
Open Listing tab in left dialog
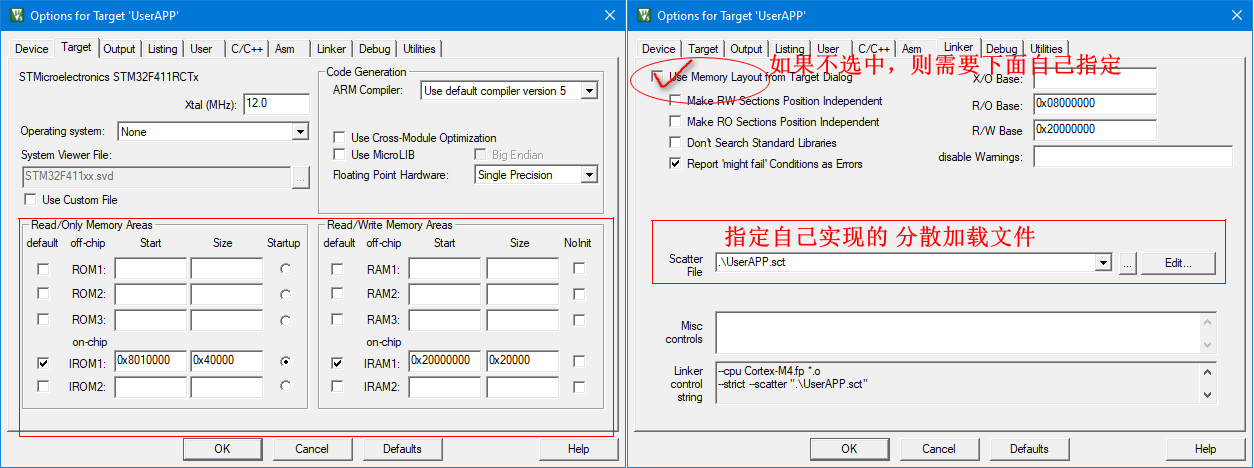pyautogui.click(x=162, y=49)
